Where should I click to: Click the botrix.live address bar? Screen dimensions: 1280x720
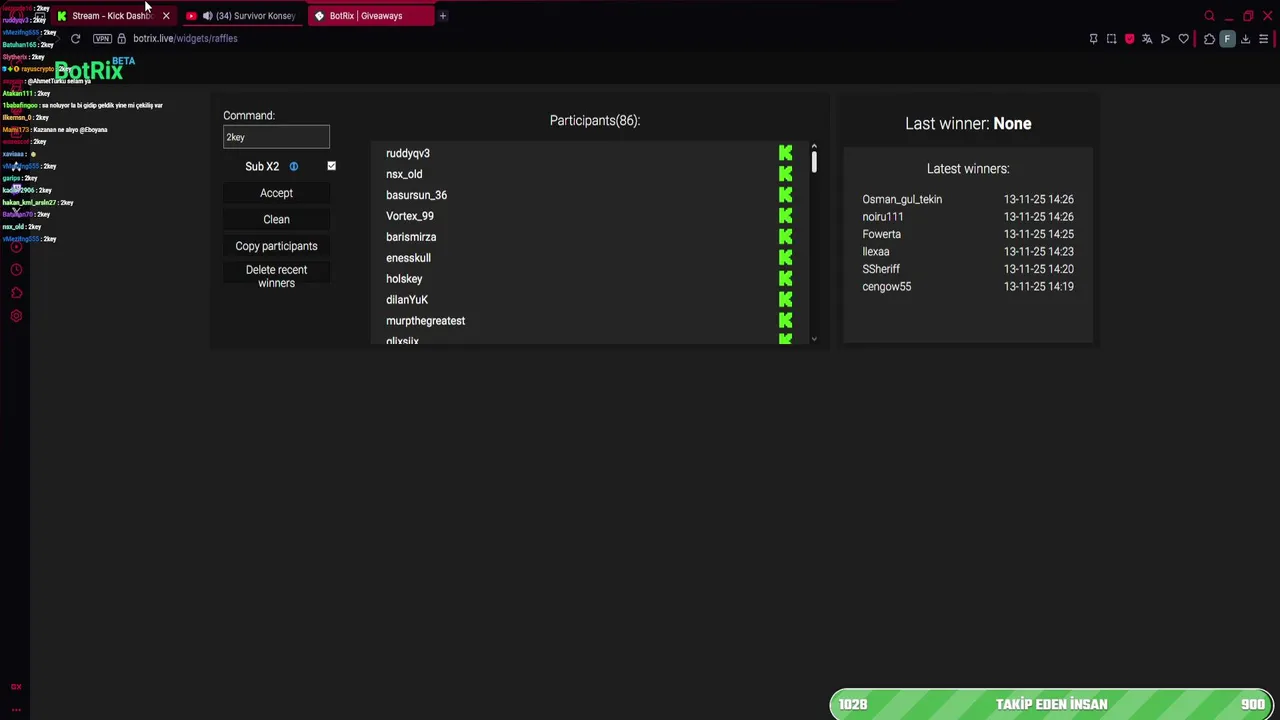point(185,38)
